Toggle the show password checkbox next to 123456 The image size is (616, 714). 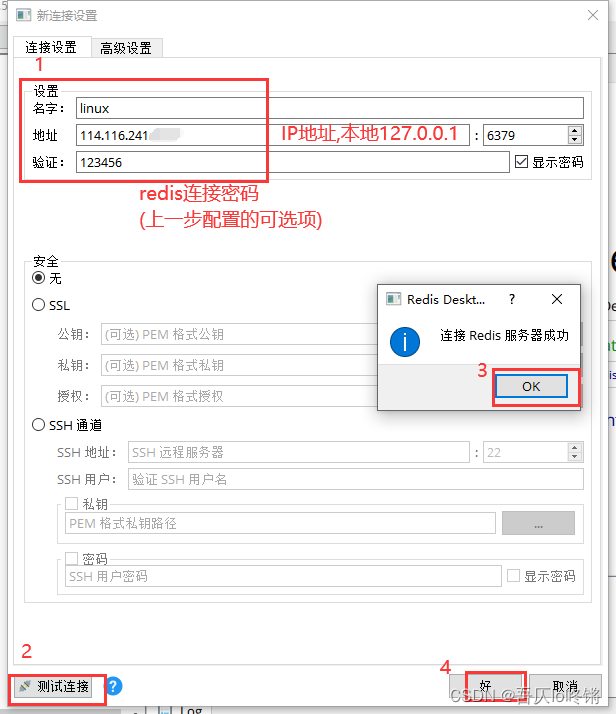[x=521, y=162]
